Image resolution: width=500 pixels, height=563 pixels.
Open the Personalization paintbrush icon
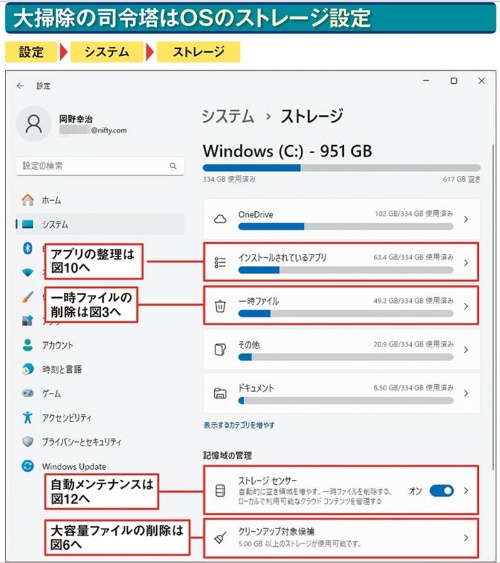pos(28,297)
